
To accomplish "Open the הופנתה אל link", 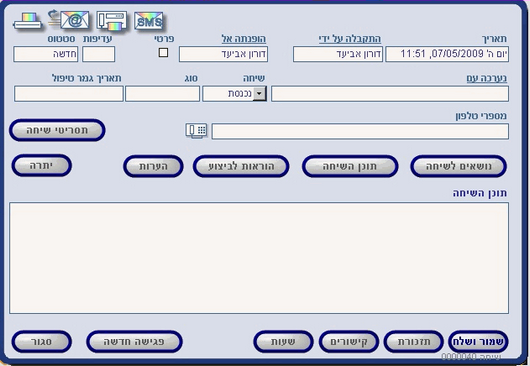I will [244, 39].
